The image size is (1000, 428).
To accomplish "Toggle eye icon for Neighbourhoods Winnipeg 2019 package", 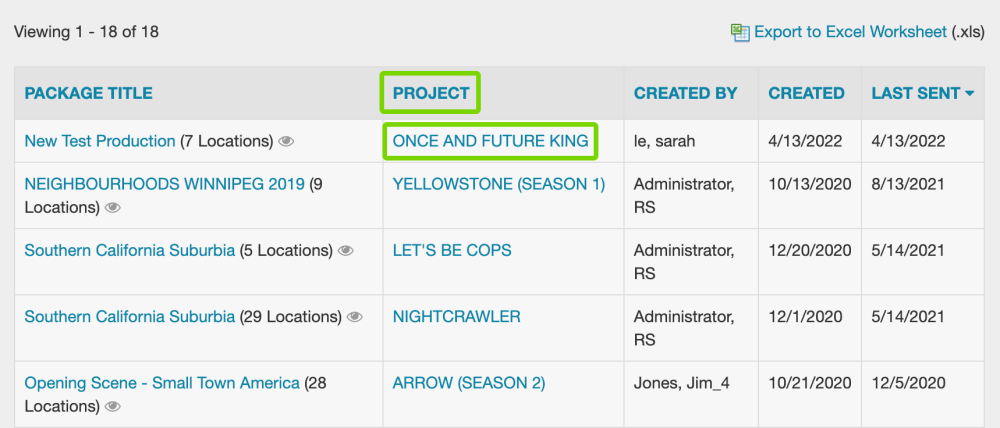I will [x=113, y=208].
